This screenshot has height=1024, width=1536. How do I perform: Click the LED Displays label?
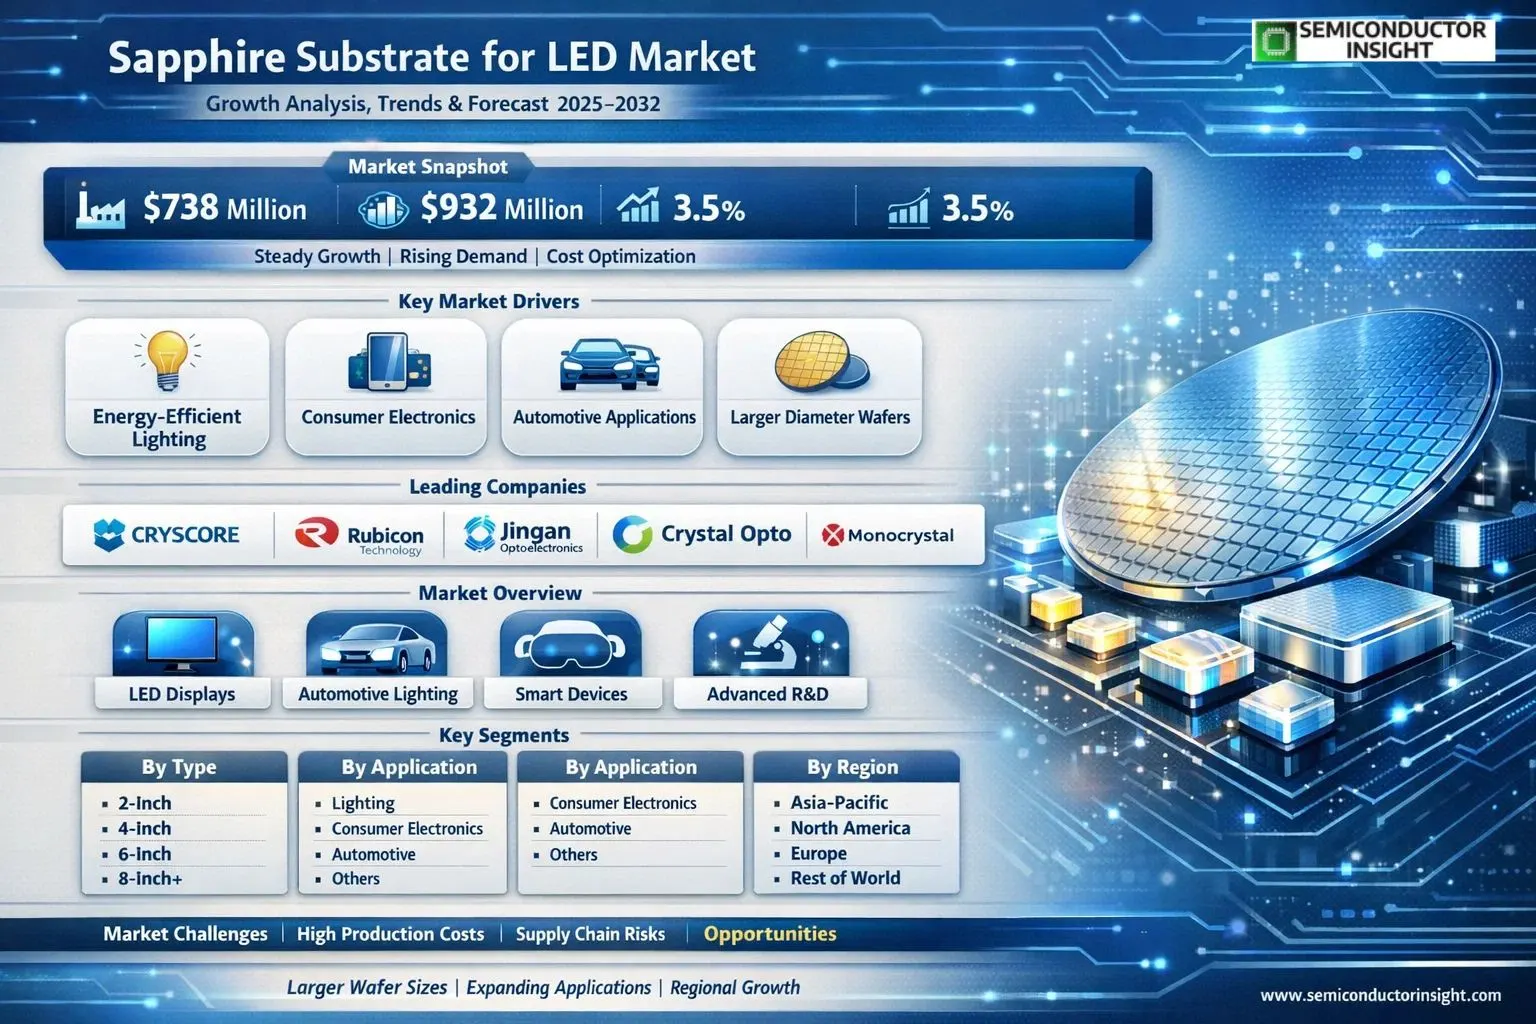pos(182,694)
